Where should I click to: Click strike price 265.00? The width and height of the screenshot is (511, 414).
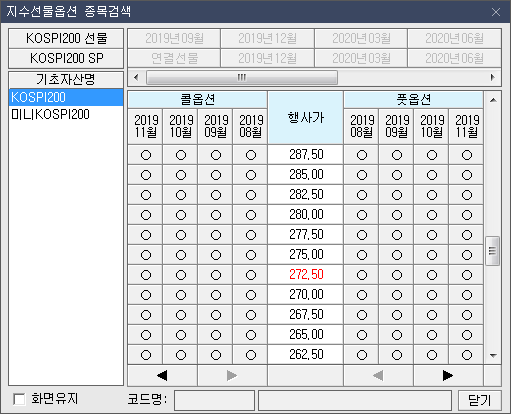[x=306, y=335]
